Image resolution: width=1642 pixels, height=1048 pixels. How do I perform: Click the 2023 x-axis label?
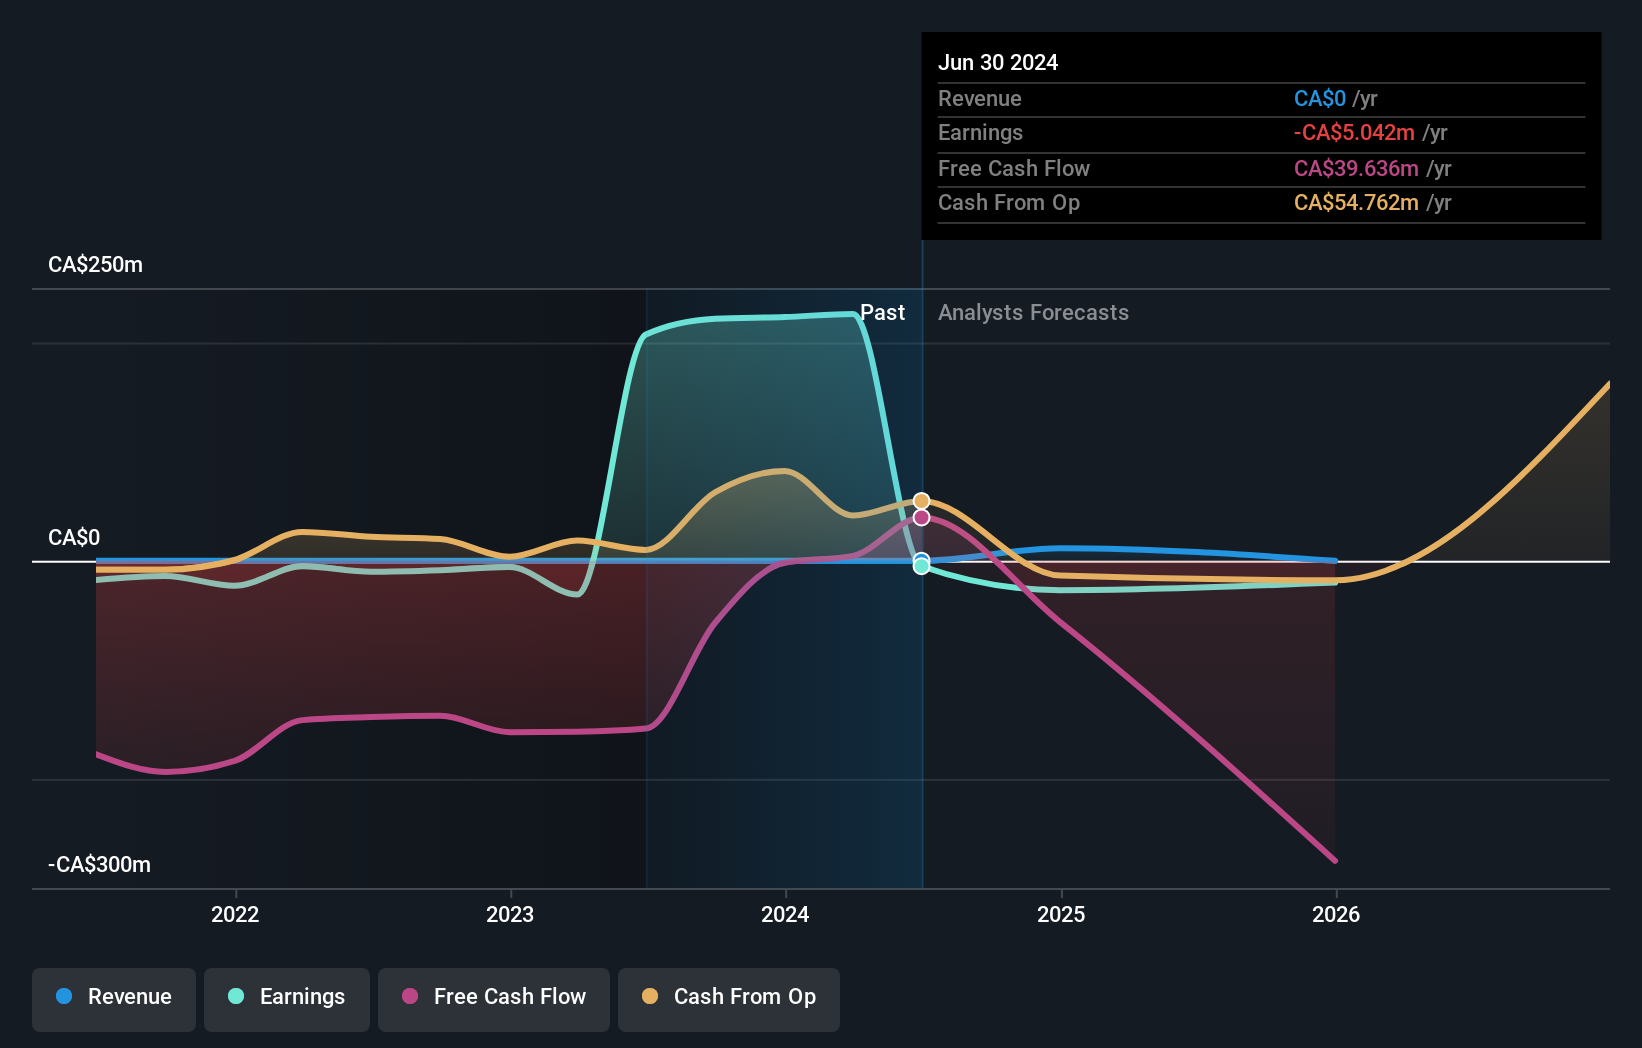pyautogui.click(x=510, y=914)
